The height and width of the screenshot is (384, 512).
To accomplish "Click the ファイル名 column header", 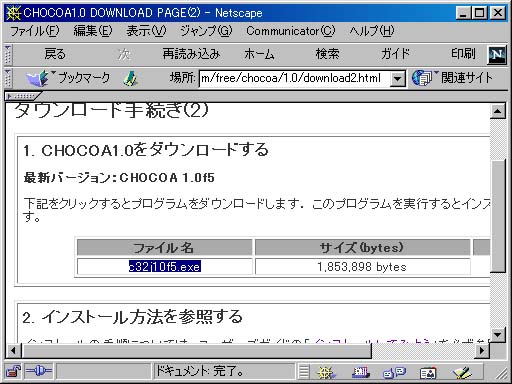I will [164, 248].
